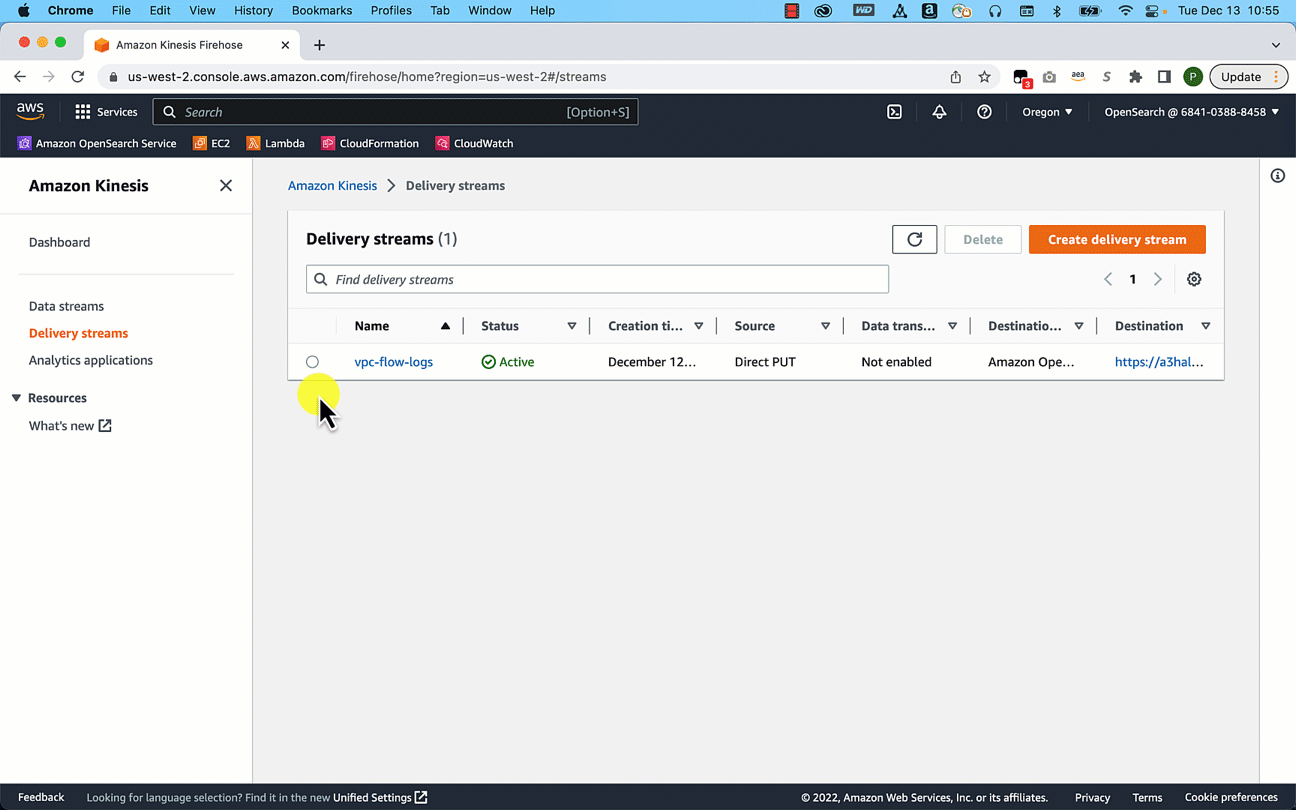Click the Delete button
The width and height of the screenshot is (1296, 810).
983,239
